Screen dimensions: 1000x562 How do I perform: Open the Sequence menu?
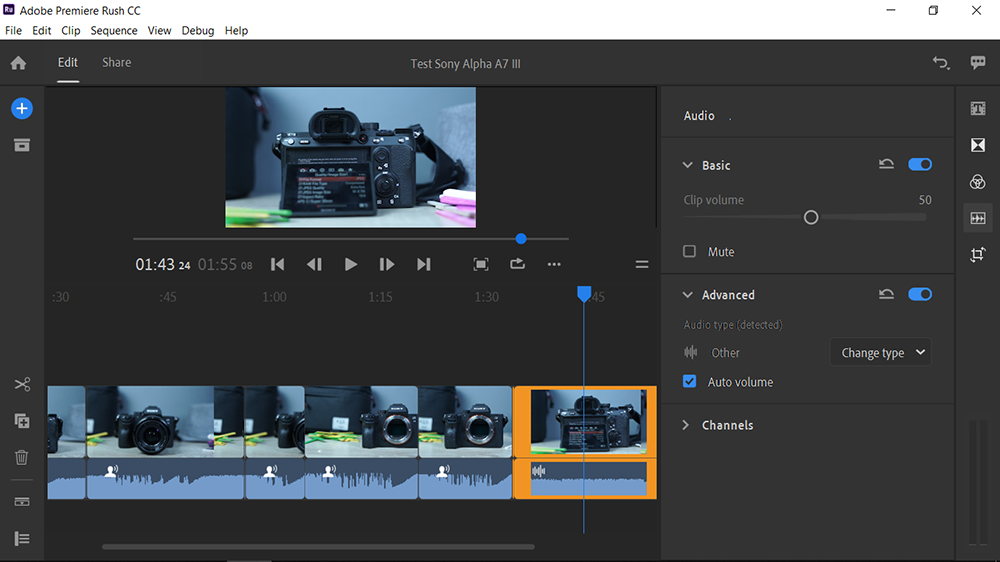114,31
